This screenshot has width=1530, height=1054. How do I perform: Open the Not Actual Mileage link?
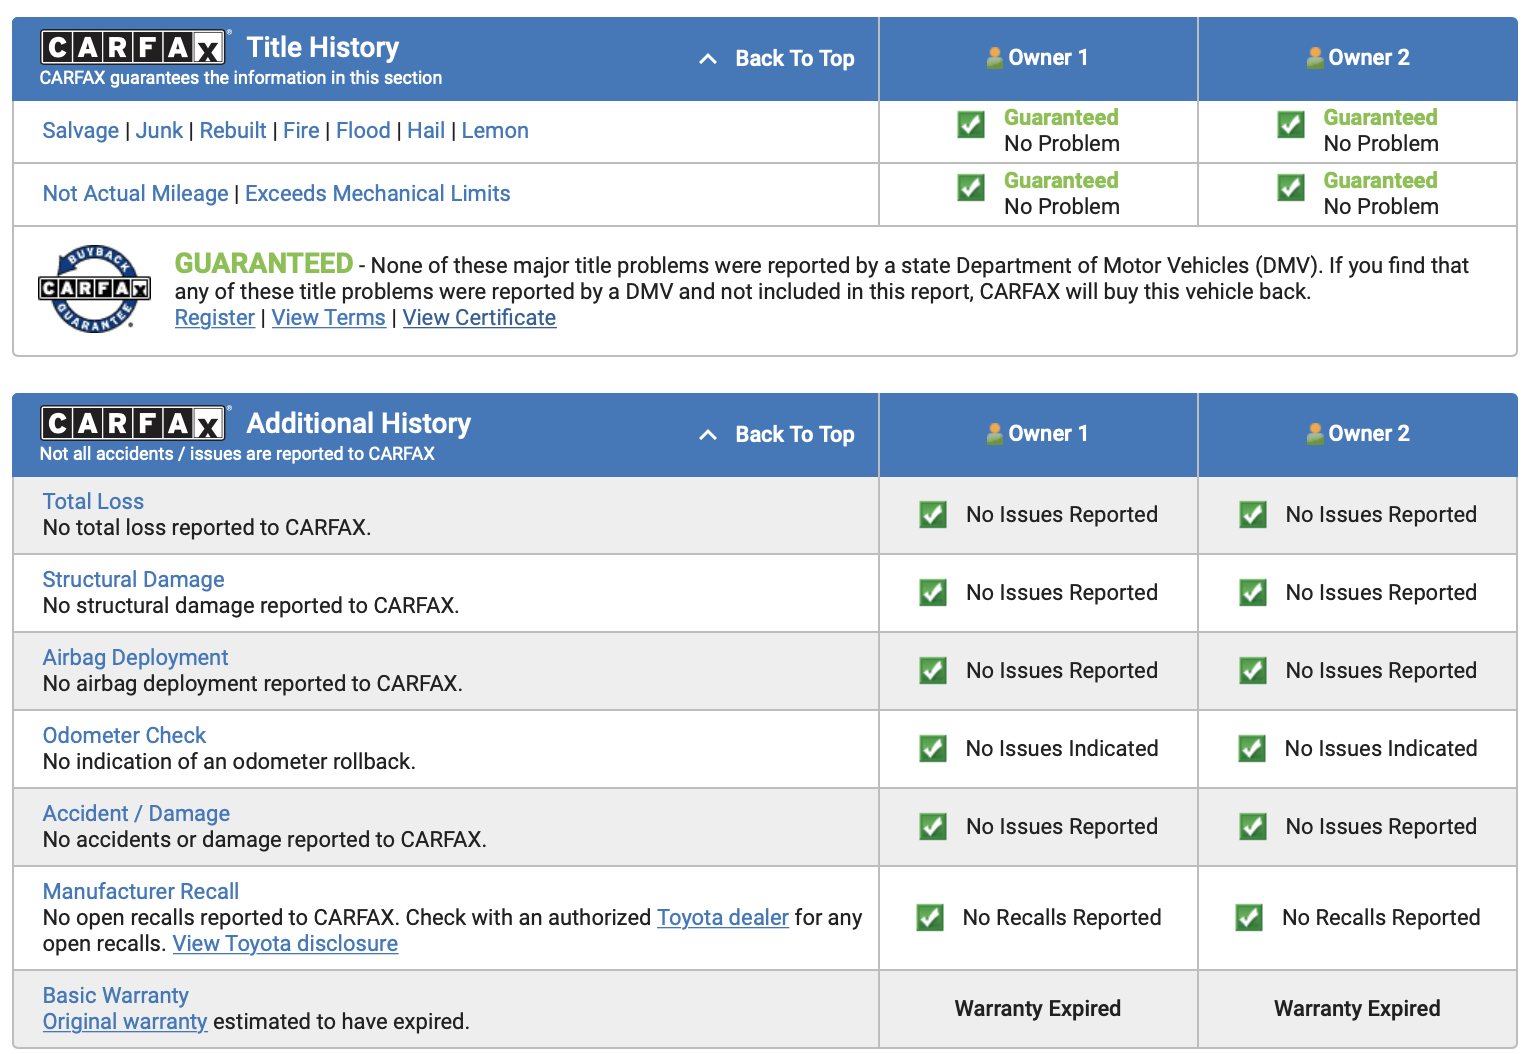click(135, 194)
